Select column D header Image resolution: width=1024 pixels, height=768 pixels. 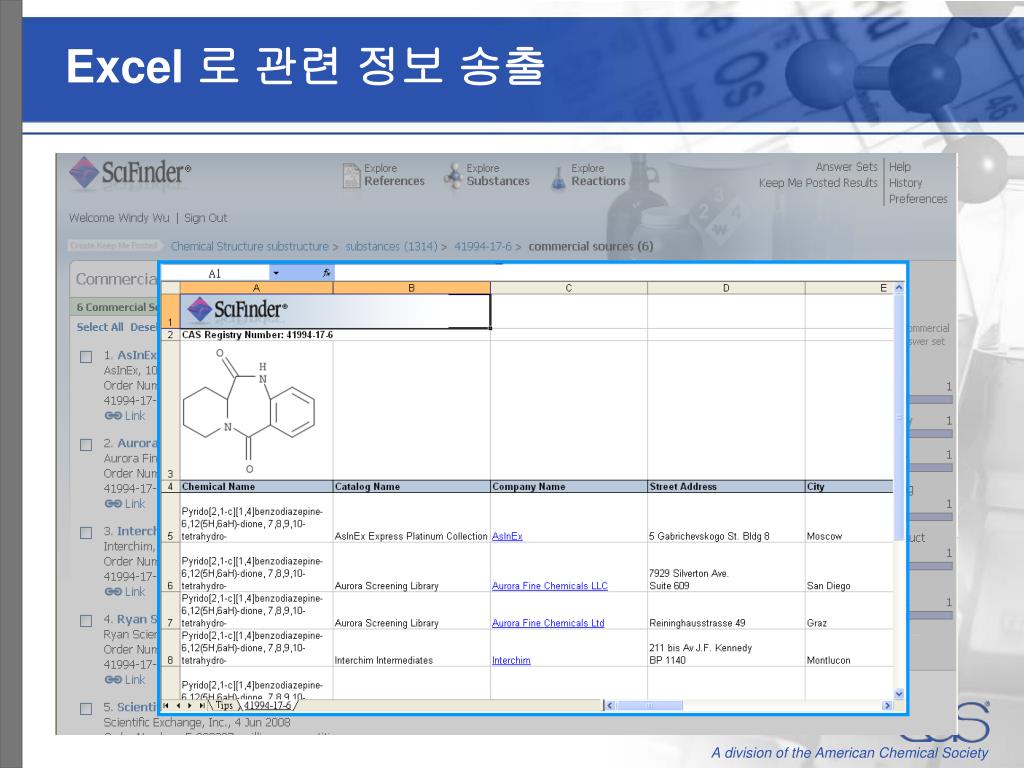726,288
